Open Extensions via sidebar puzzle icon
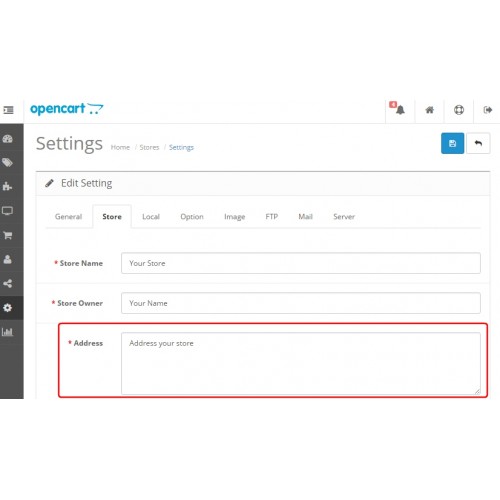 (7, 186)
